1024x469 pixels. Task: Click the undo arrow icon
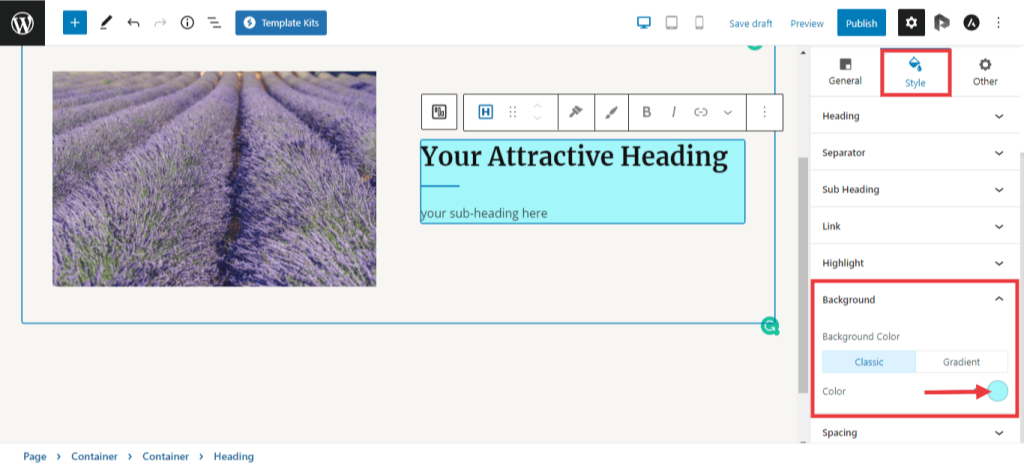[x=133, y=23]
